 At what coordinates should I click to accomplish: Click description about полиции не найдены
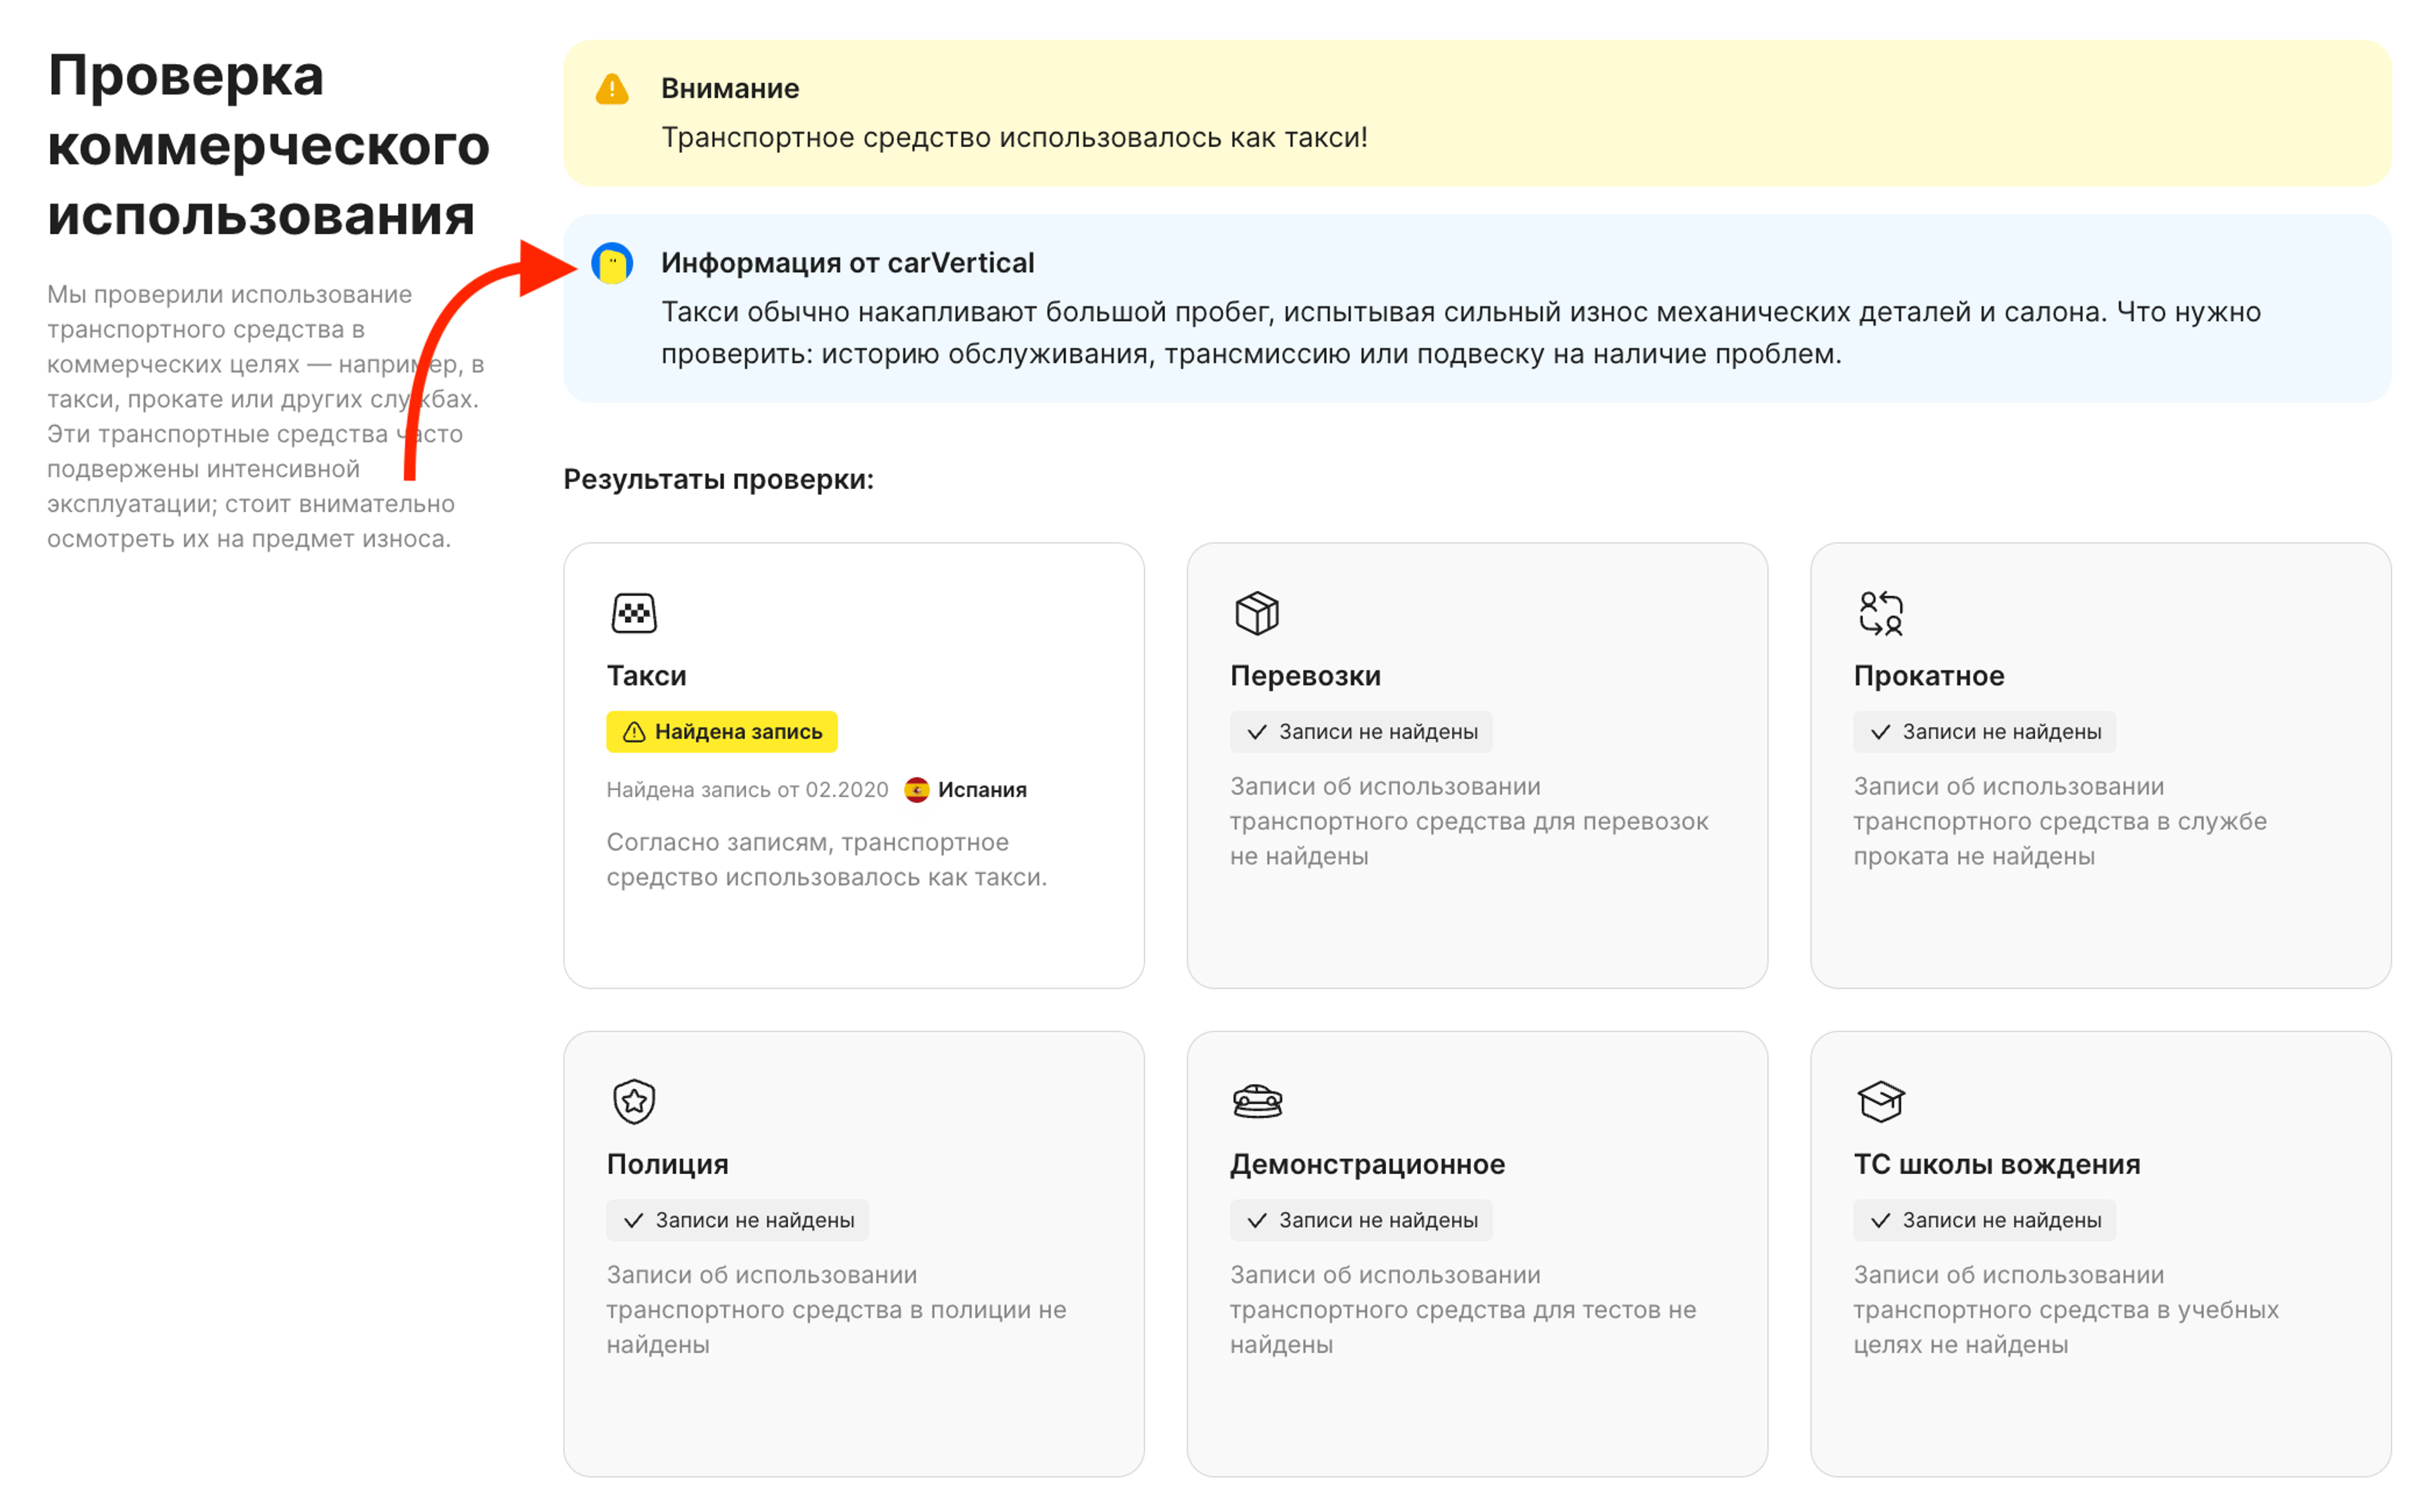click(837, 1310)
